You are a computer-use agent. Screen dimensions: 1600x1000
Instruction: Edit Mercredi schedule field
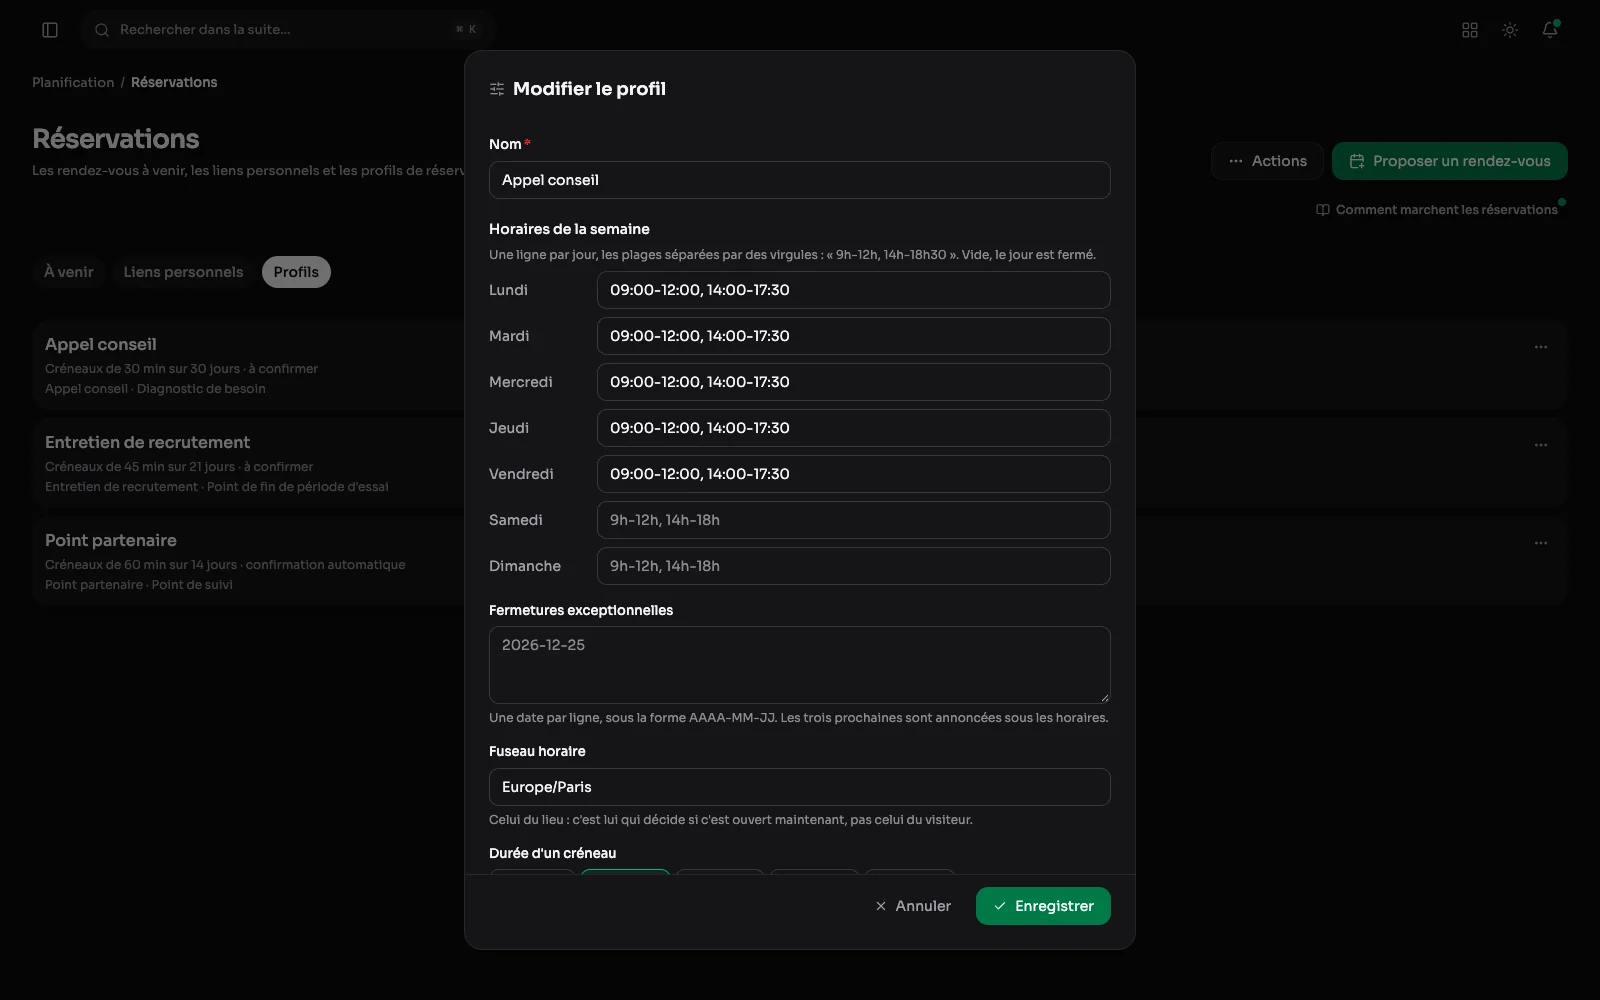[854, 382]
